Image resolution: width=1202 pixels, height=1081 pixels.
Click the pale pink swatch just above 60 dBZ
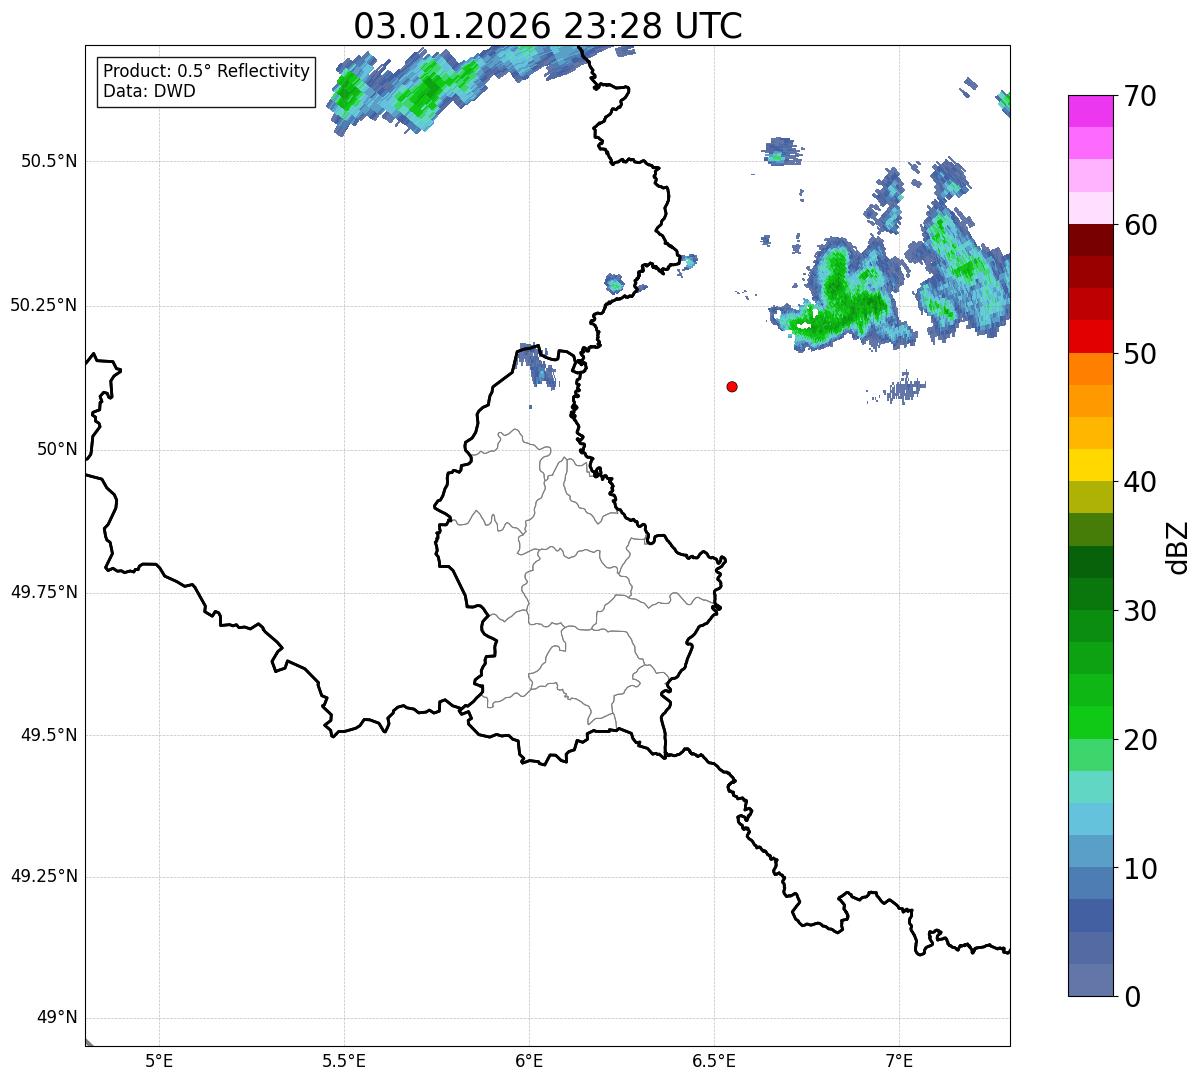pos(1090,208)
